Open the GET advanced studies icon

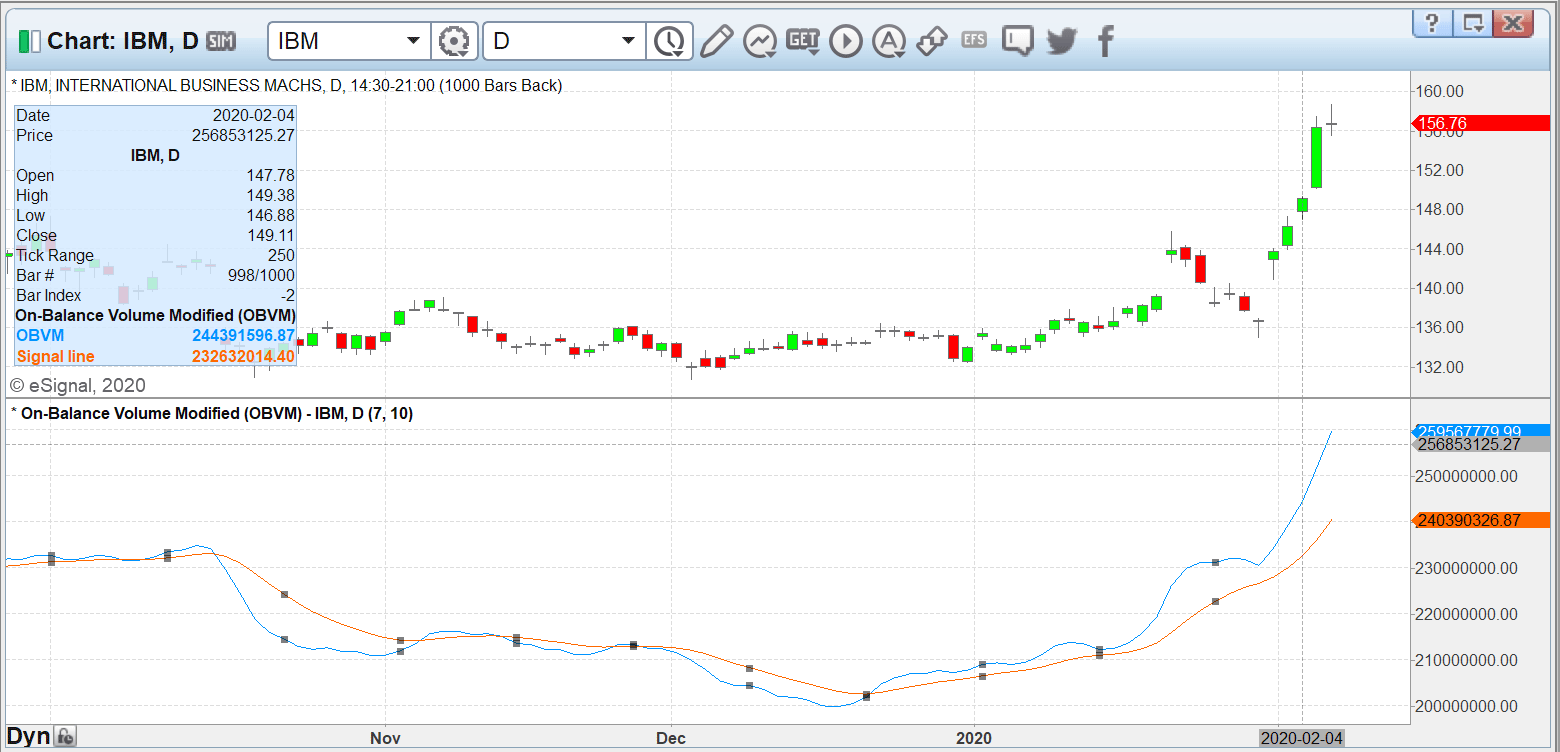pos(803,41)
